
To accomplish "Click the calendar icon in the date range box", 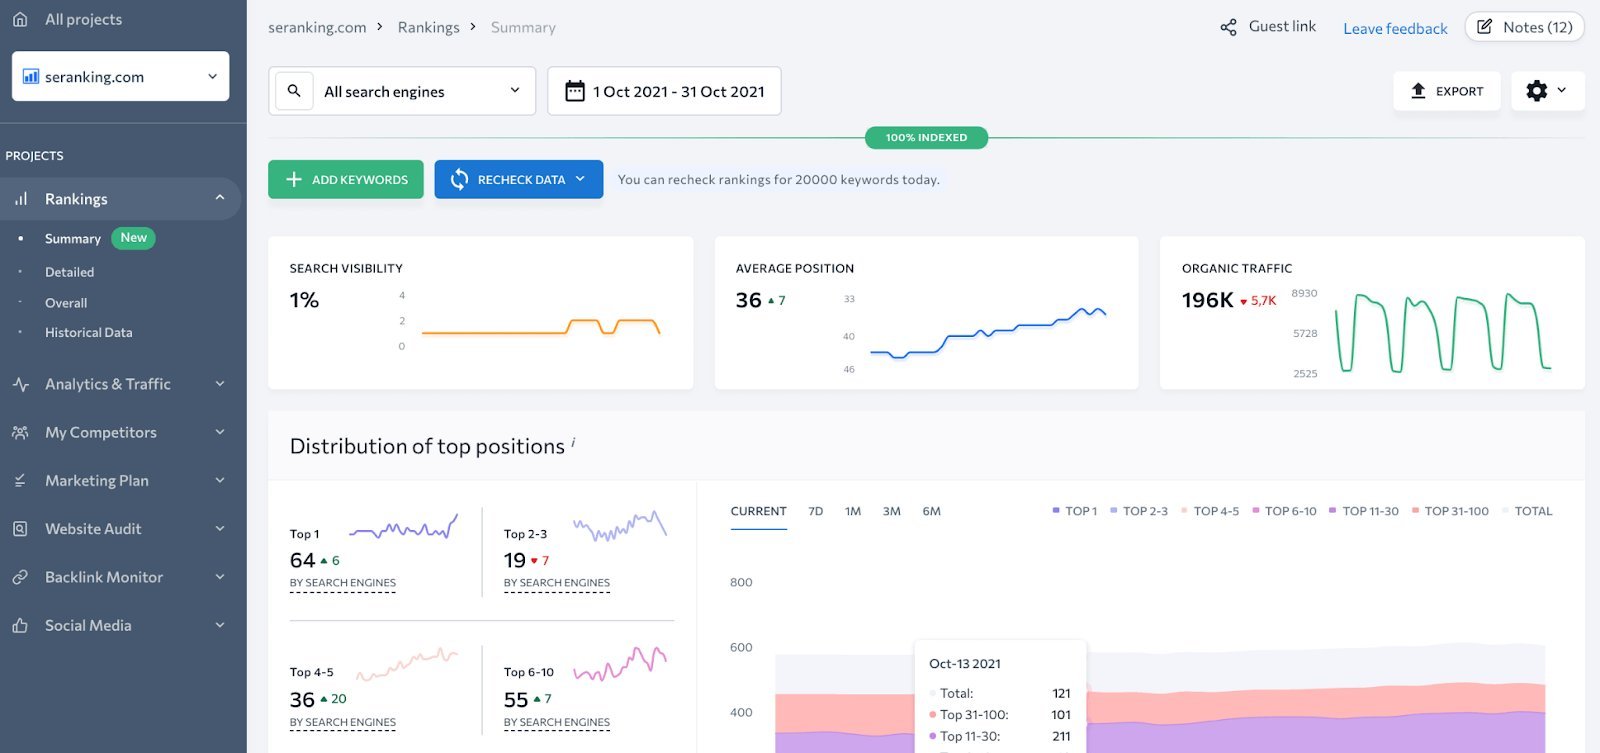I will pyautogui.click(x=575, y=91).
